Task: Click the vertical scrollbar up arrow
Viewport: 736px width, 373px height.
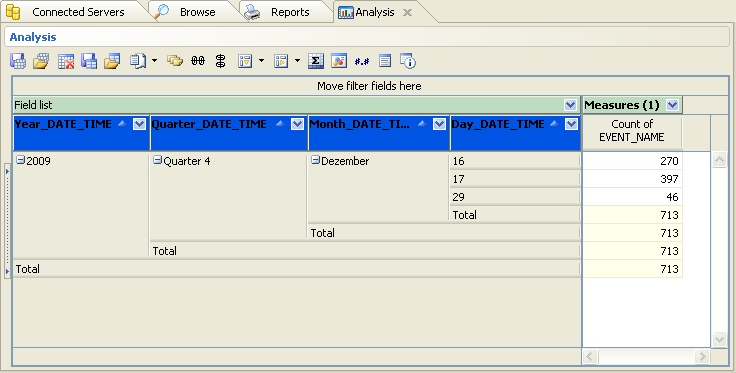Action: point(719,160)
